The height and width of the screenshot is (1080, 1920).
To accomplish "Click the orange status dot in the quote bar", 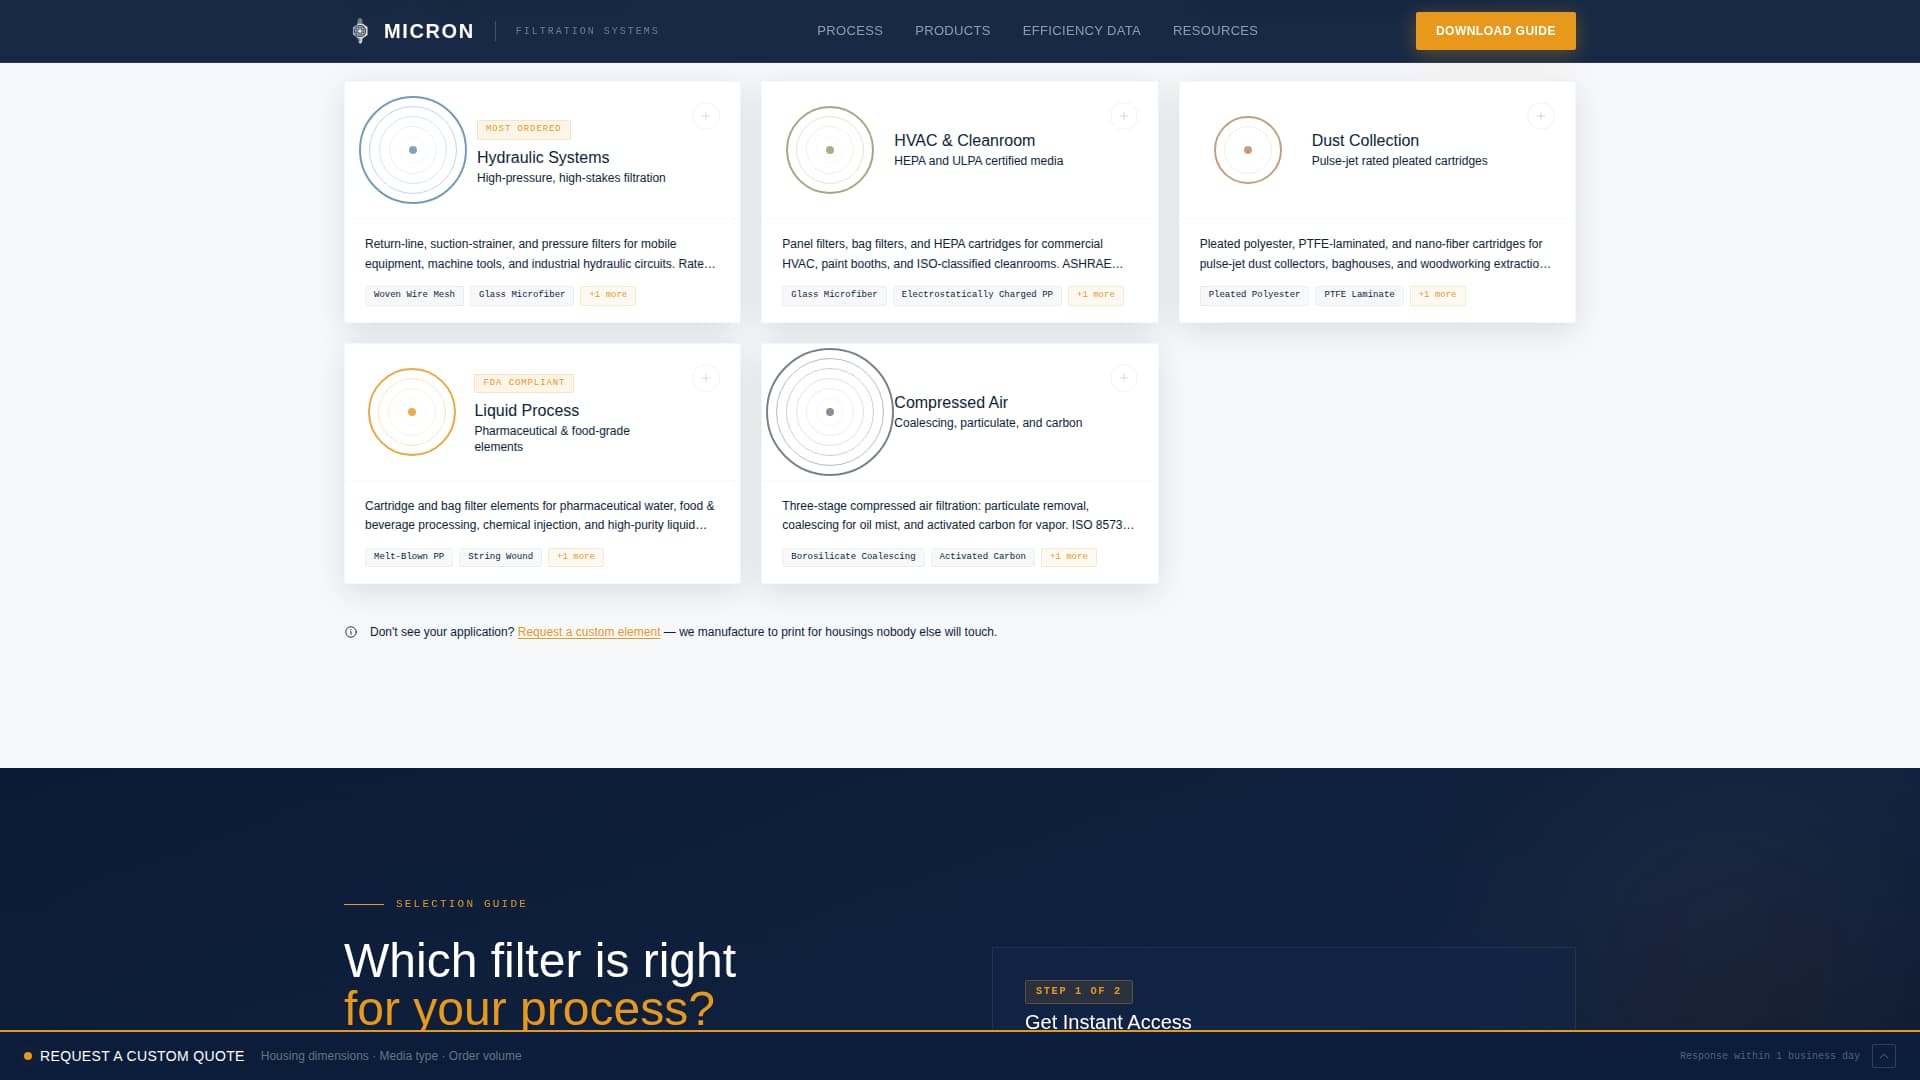I will (29, 1055).
